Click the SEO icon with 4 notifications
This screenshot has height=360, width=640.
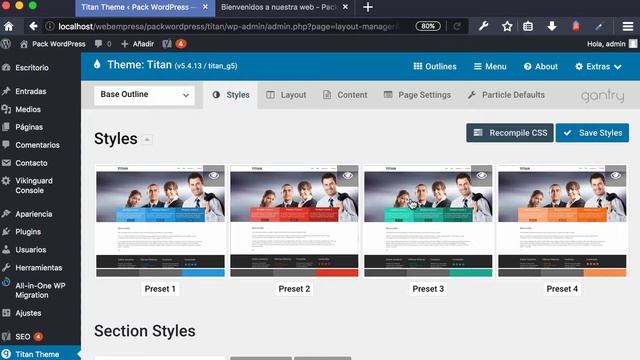[174, 44]
